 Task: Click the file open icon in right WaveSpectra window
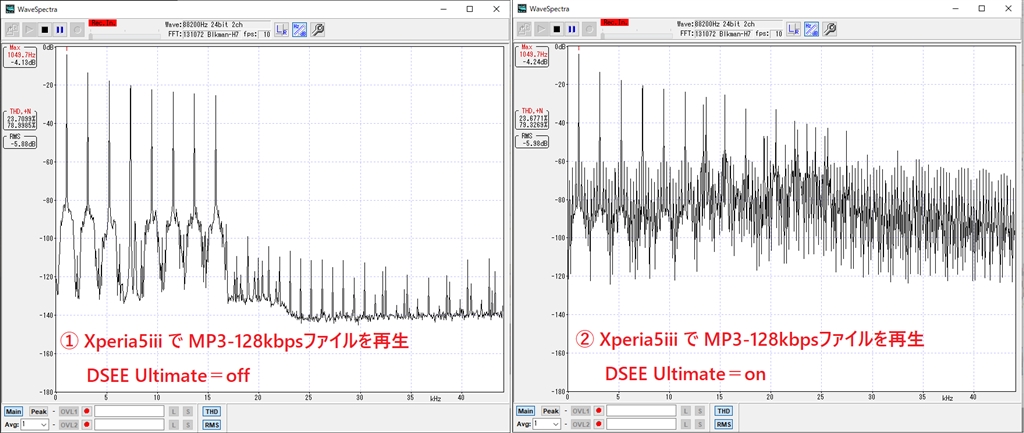[x=525, y=29]
